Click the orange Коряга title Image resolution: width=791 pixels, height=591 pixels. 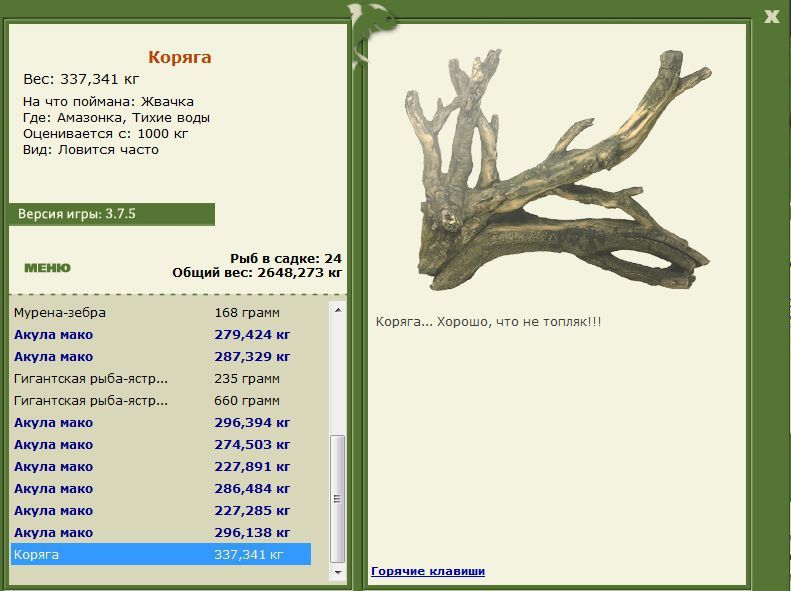(x=180, y=57)
